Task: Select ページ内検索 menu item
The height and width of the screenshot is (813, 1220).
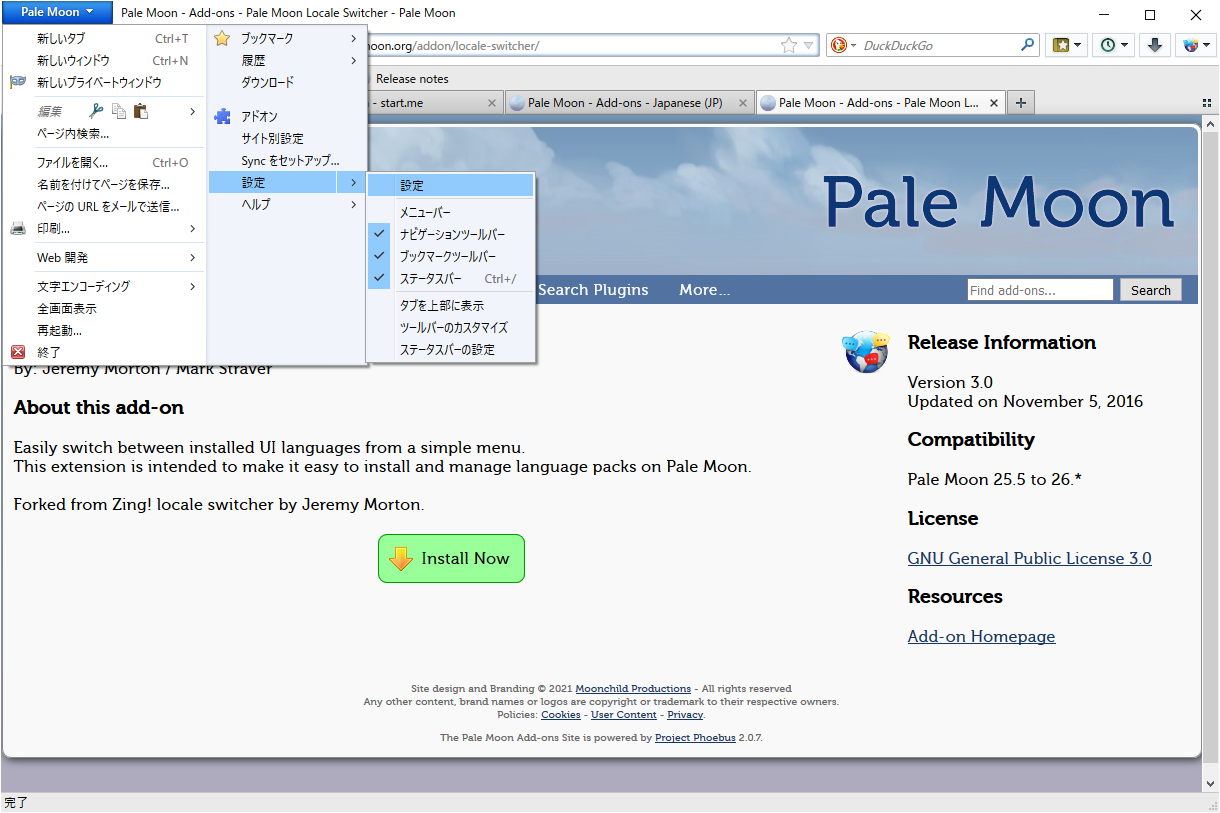Action: point(104,133)
